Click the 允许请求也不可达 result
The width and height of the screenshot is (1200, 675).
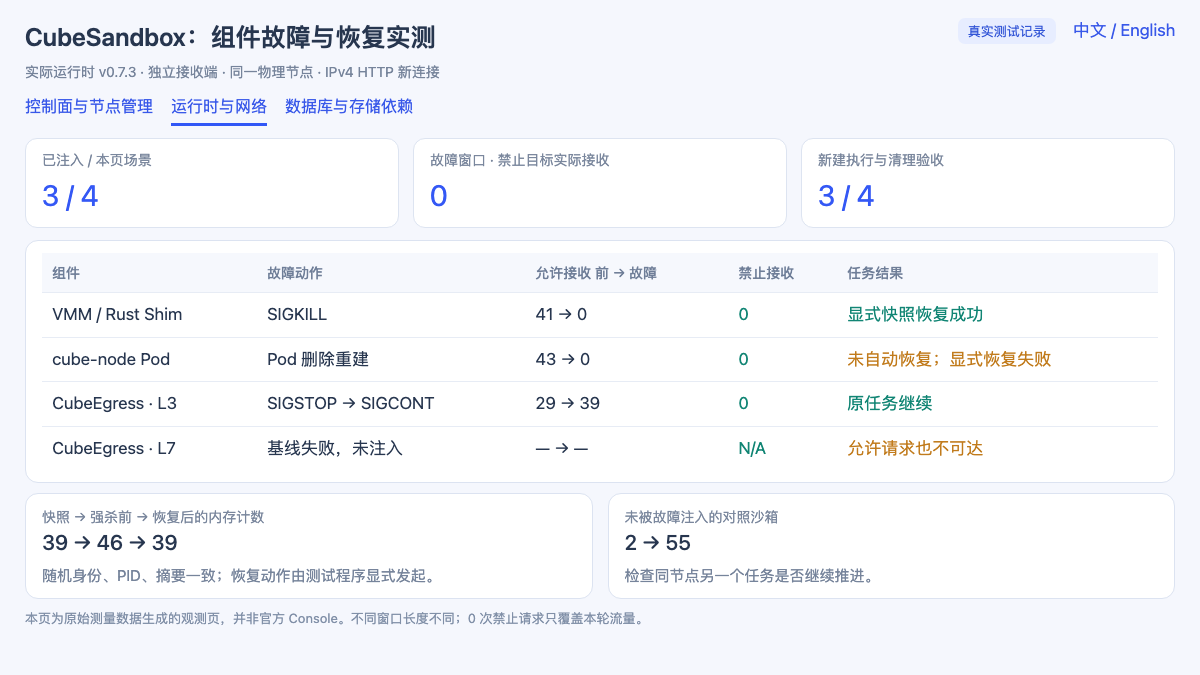click(x=915, y=448)
